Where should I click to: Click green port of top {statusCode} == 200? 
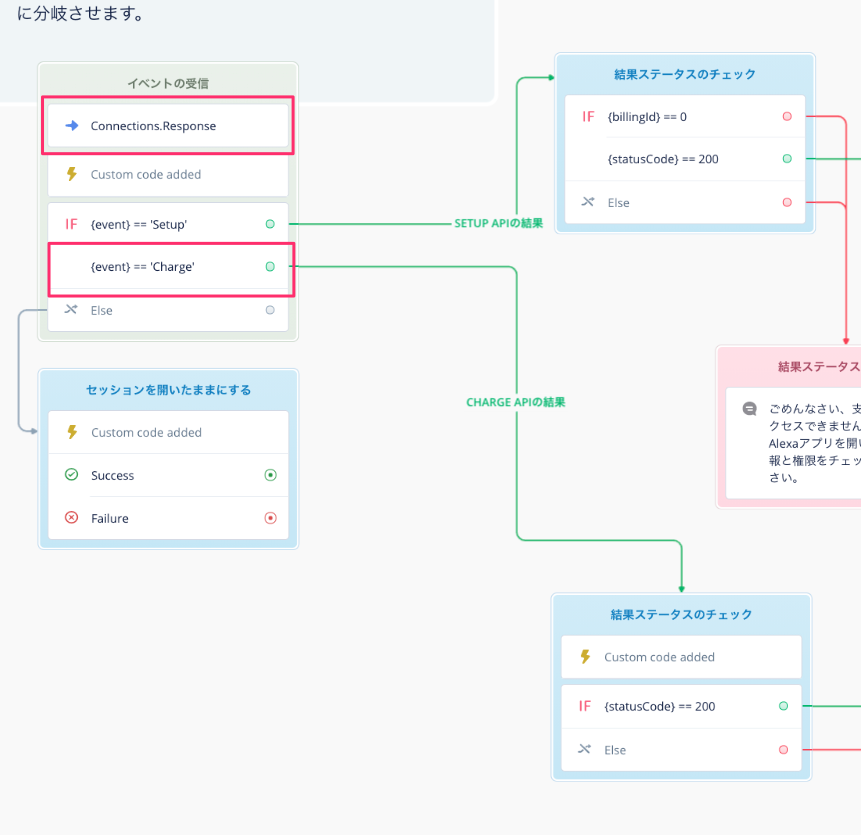click(x=787, y=159)
